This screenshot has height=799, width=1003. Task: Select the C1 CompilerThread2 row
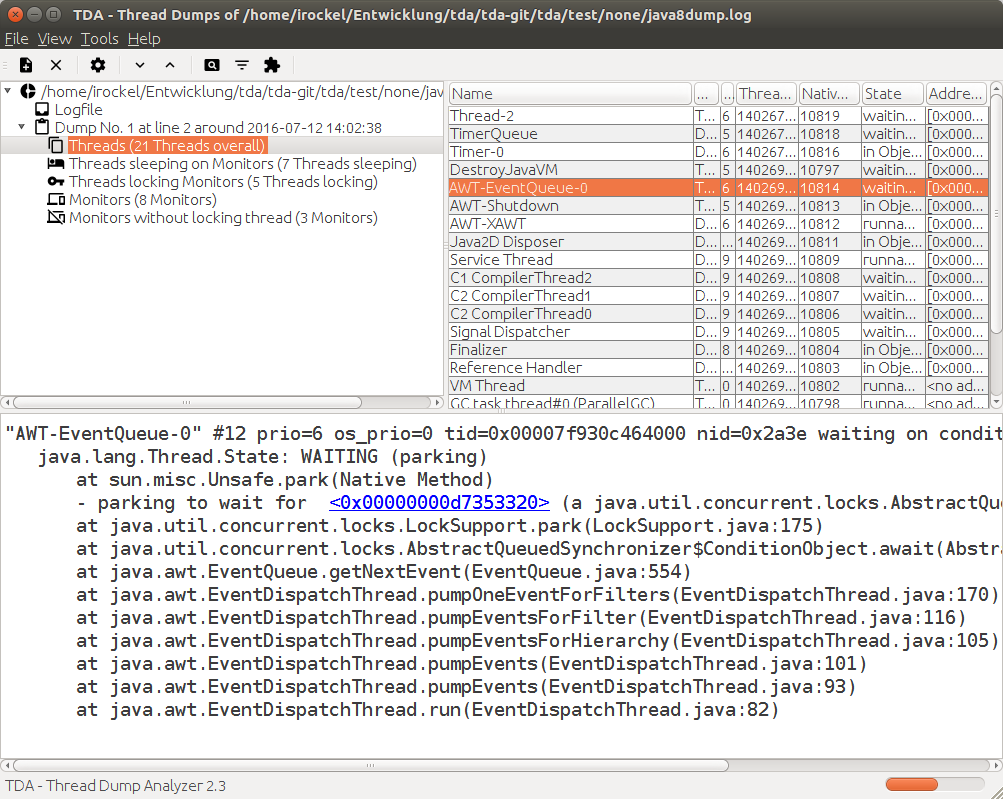coord(718,277)
